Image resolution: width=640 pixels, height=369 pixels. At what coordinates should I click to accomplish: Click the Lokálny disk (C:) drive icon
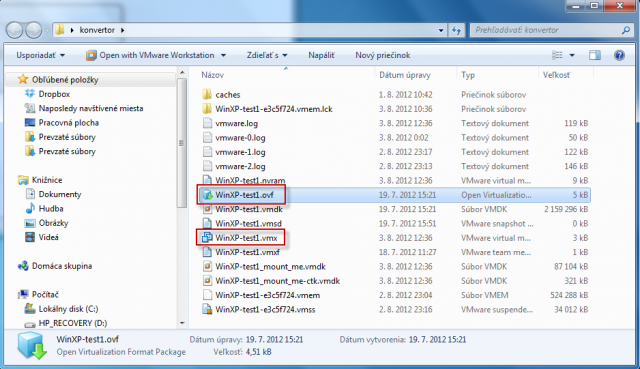30,309
